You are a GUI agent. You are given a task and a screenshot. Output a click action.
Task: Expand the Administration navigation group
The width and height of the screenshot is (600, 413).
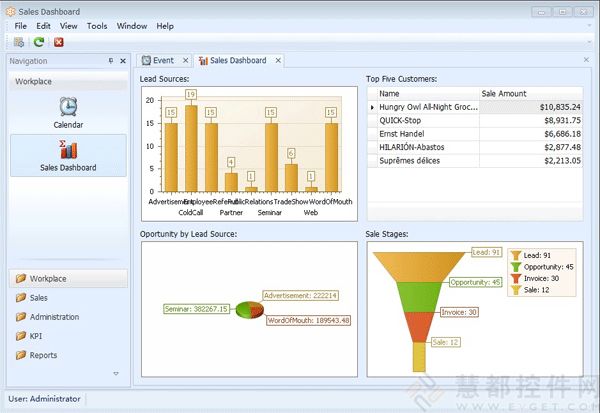coord(54,317)
